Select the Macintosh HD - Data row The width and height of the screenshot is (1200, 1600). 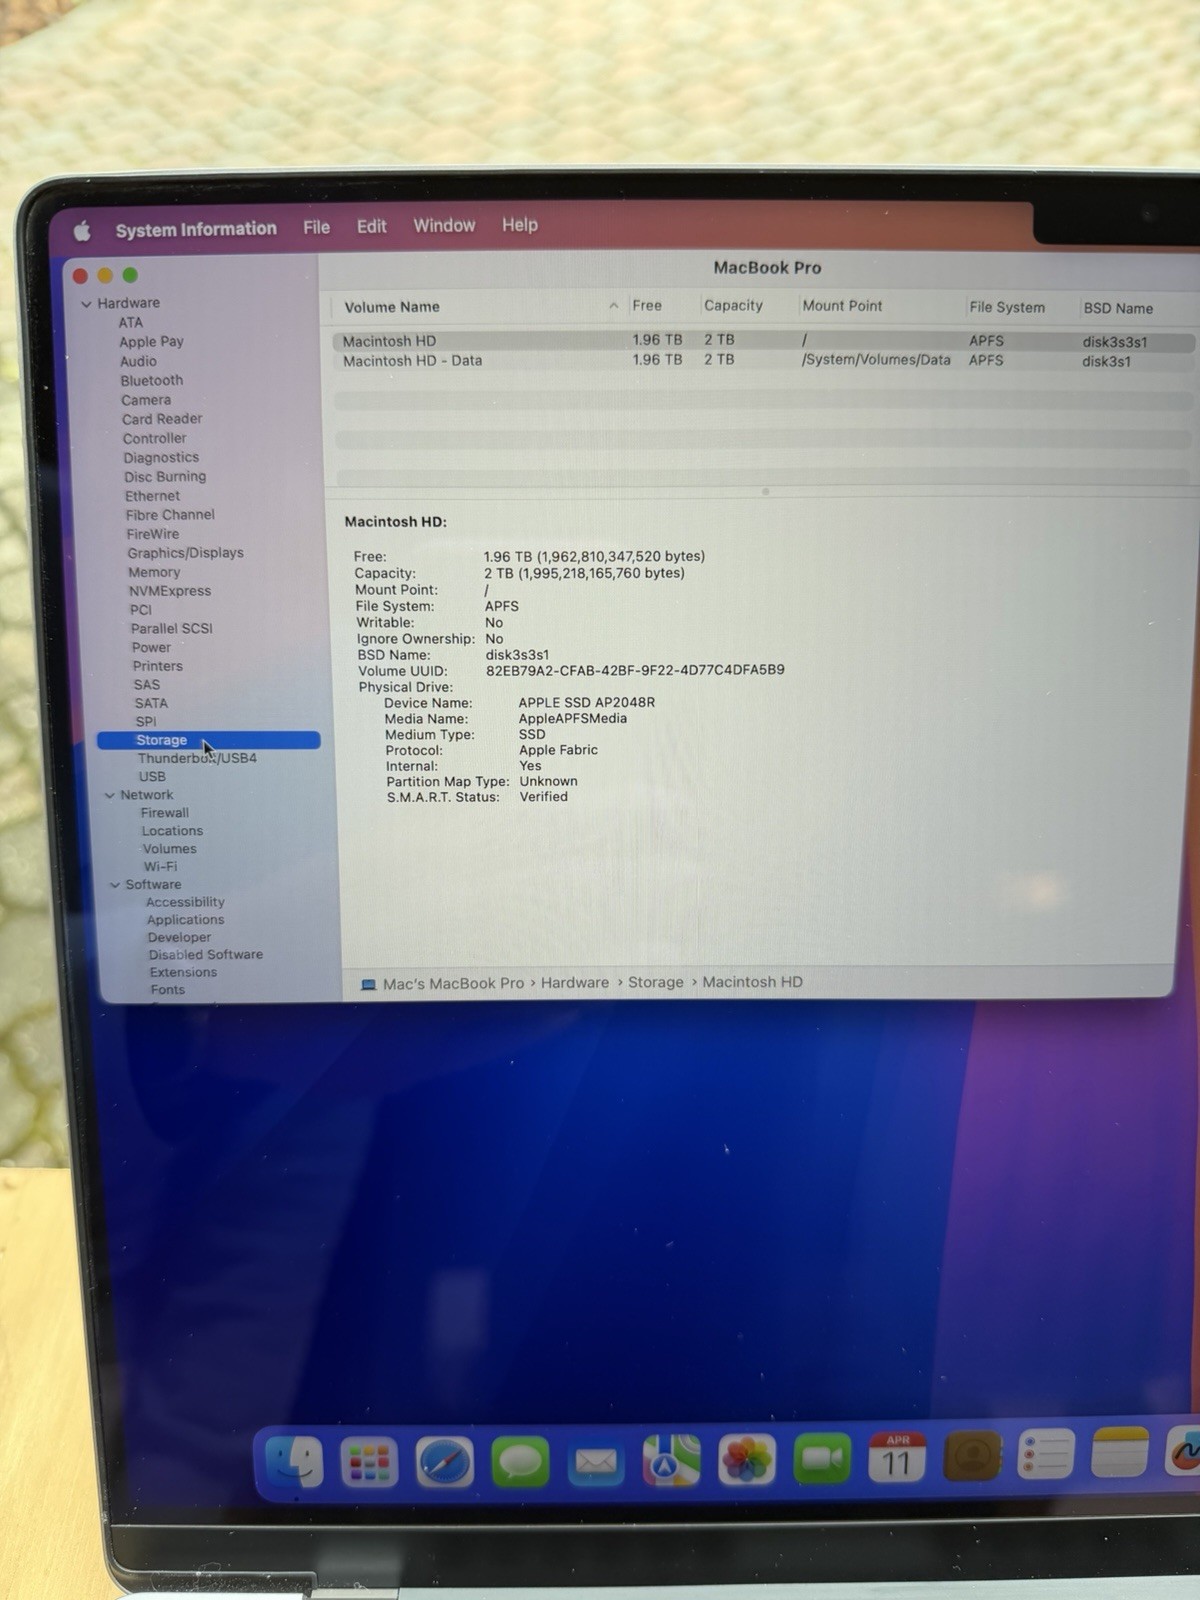coord(764,361)
